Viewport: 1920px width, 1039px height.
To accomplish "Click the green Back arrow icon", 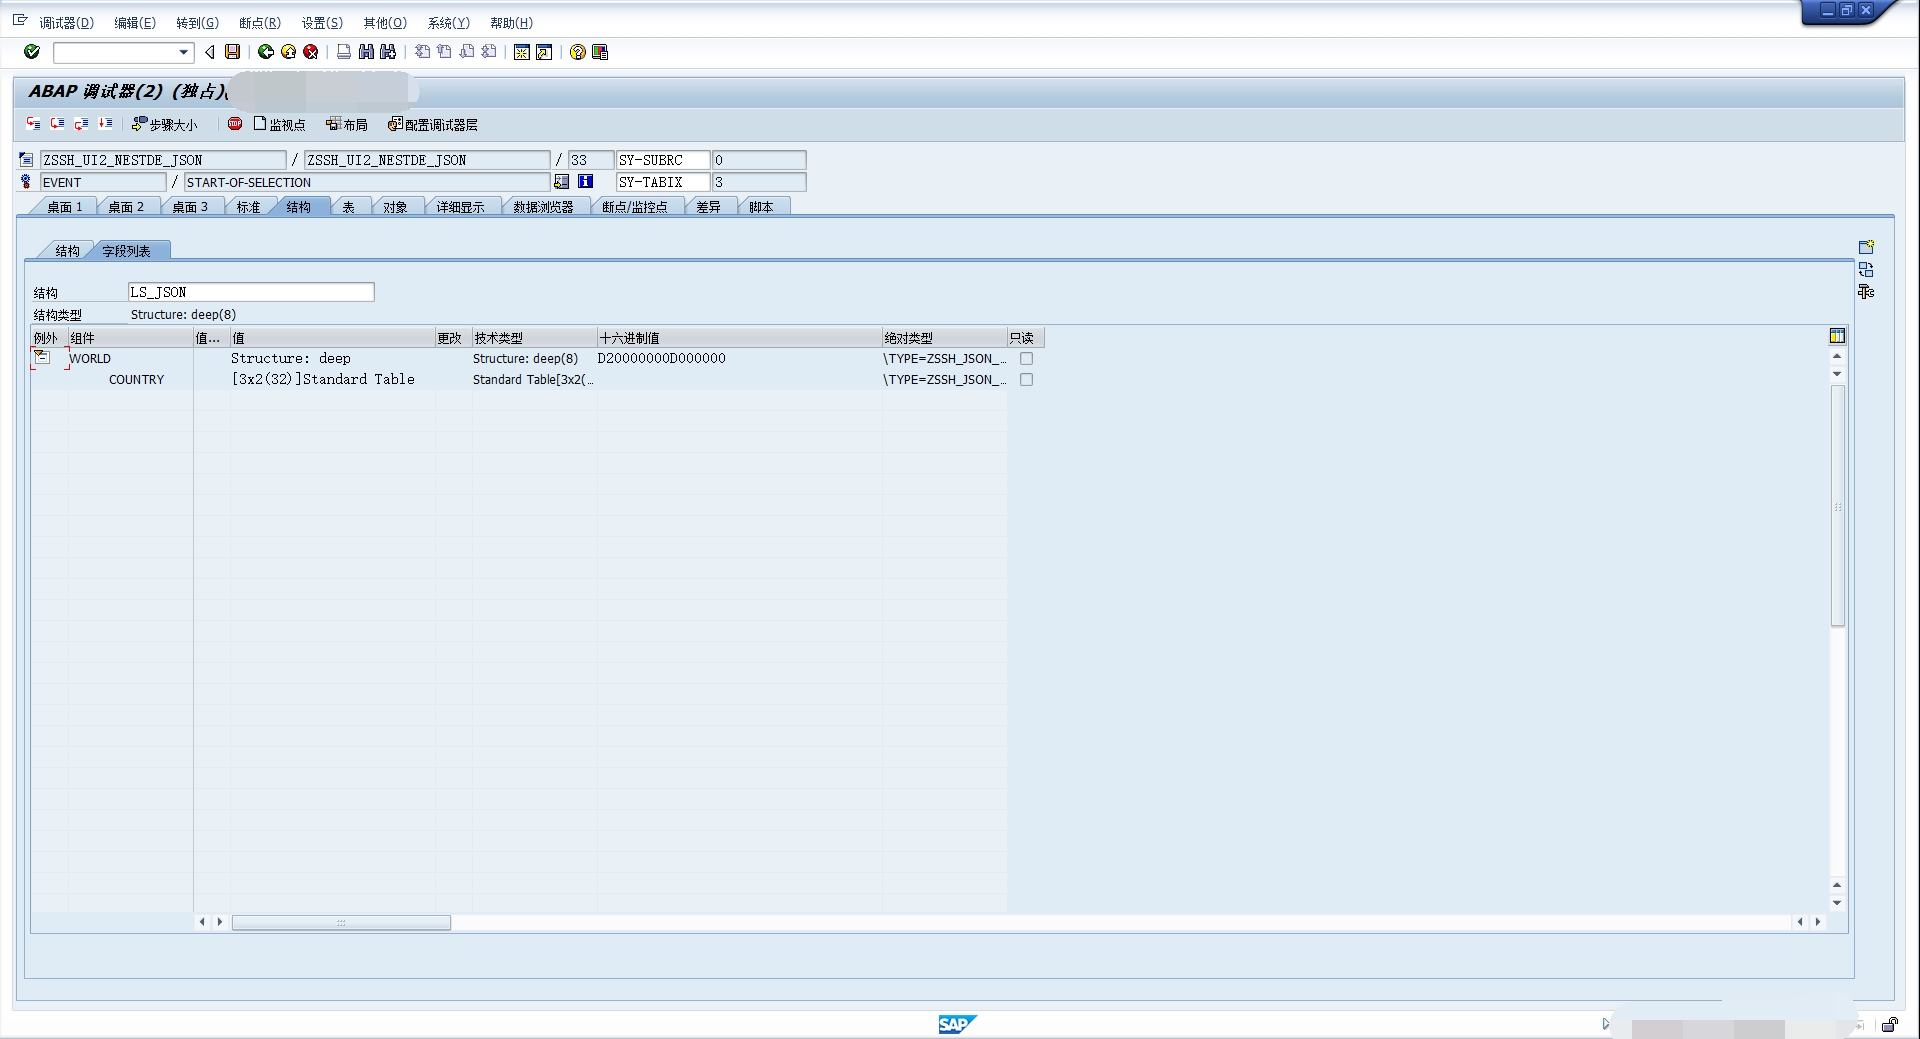I will tap(266, 52).
